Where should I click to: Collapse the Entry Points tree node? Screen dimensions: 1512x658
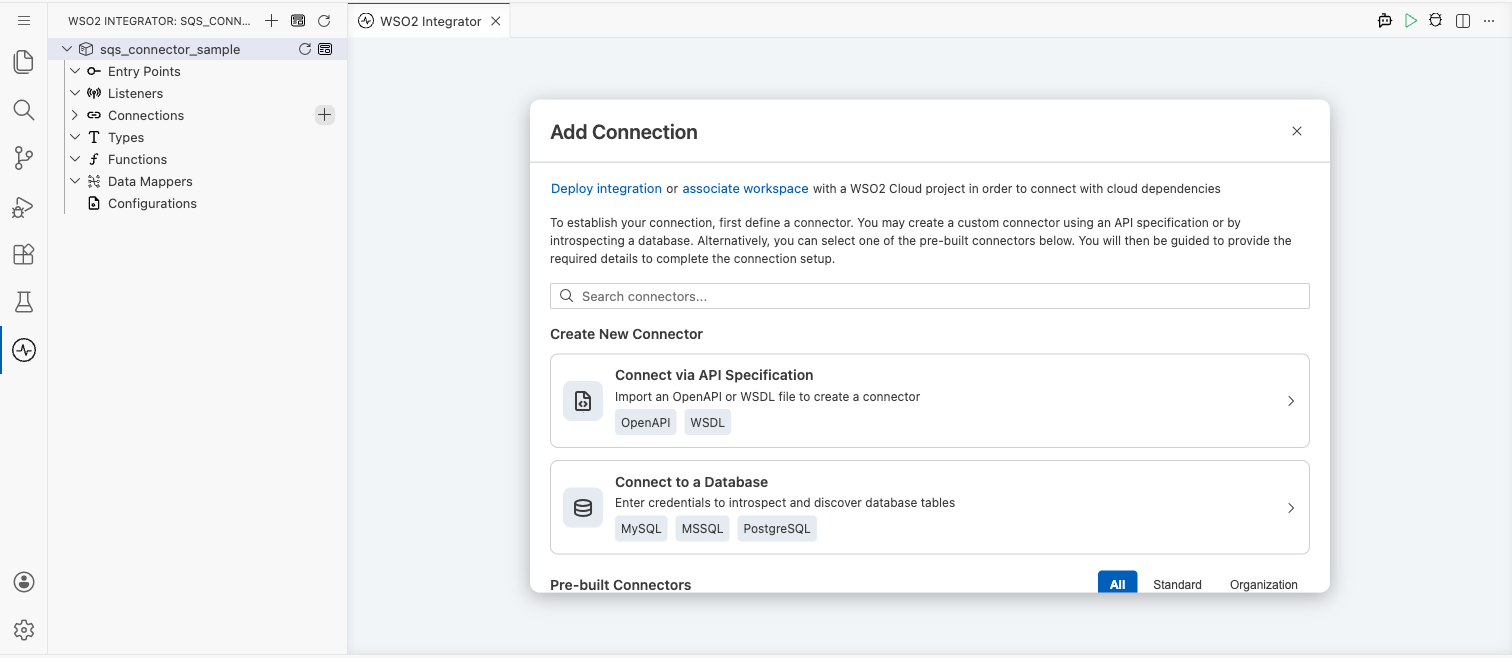(75, 71)
